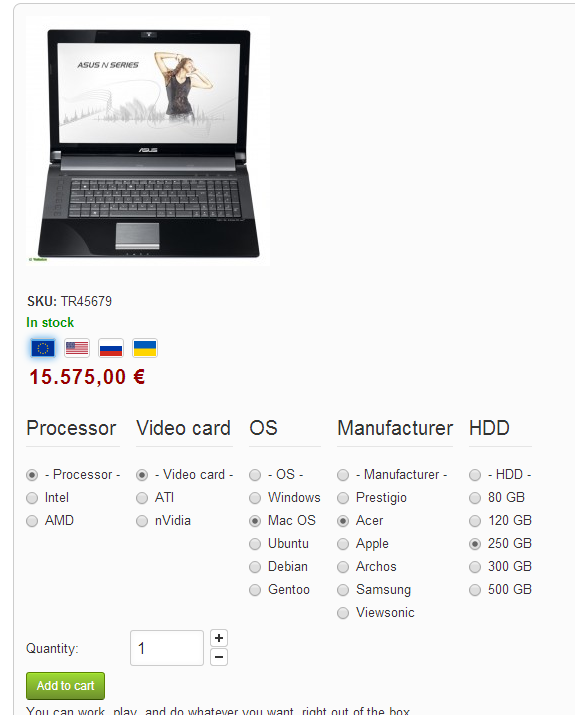Select nVidia video card option

pos(142,521)
